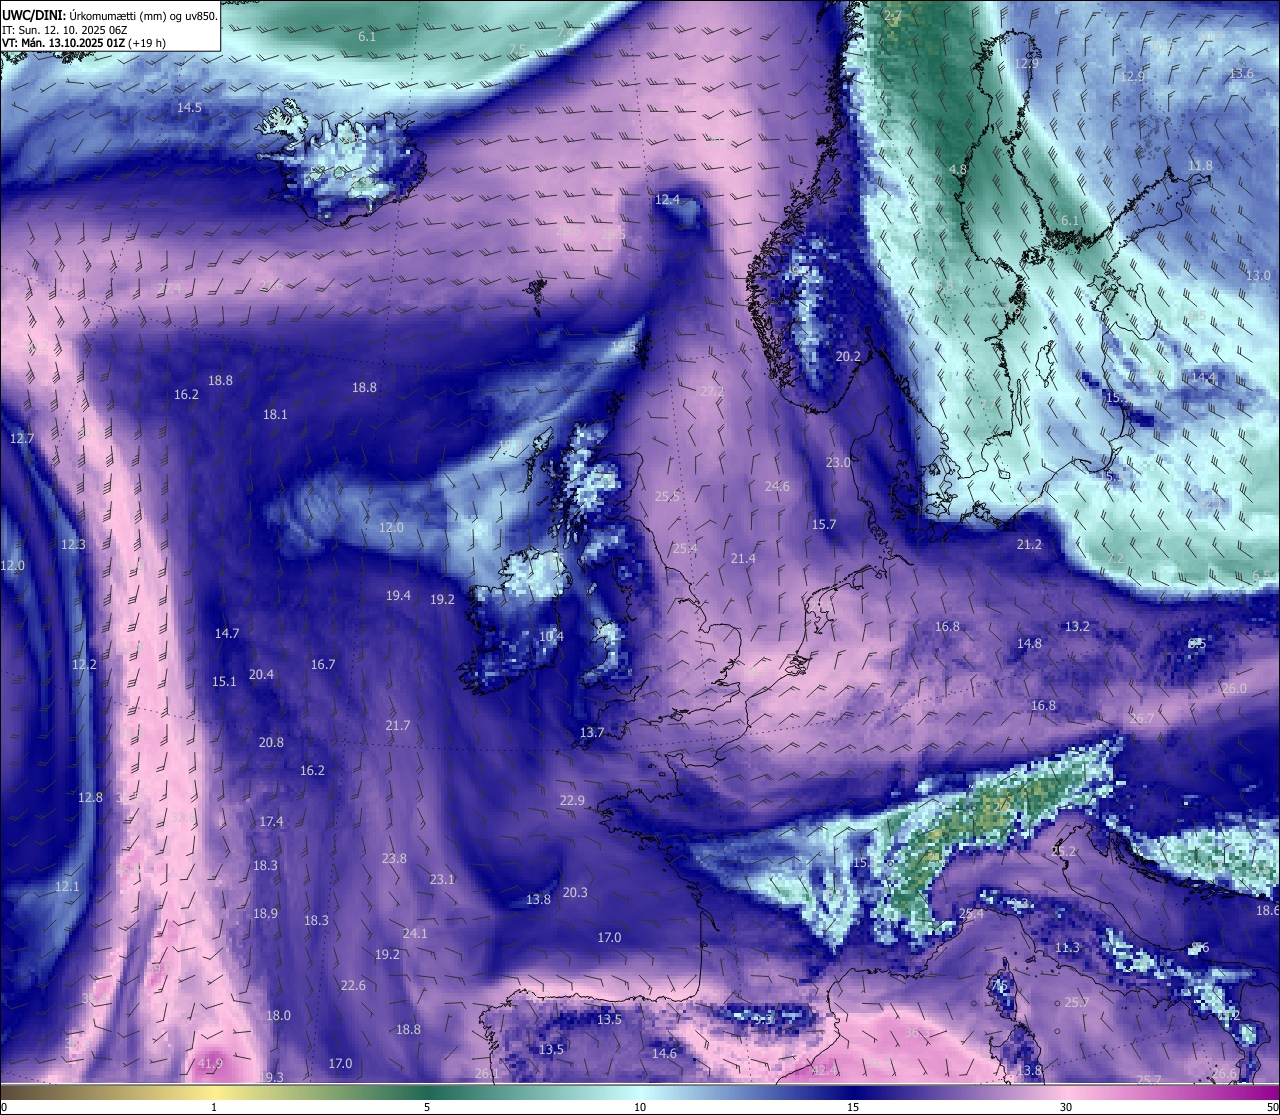
Task: Click the 12.7 value at the left edge
Action: pos(22,438)
